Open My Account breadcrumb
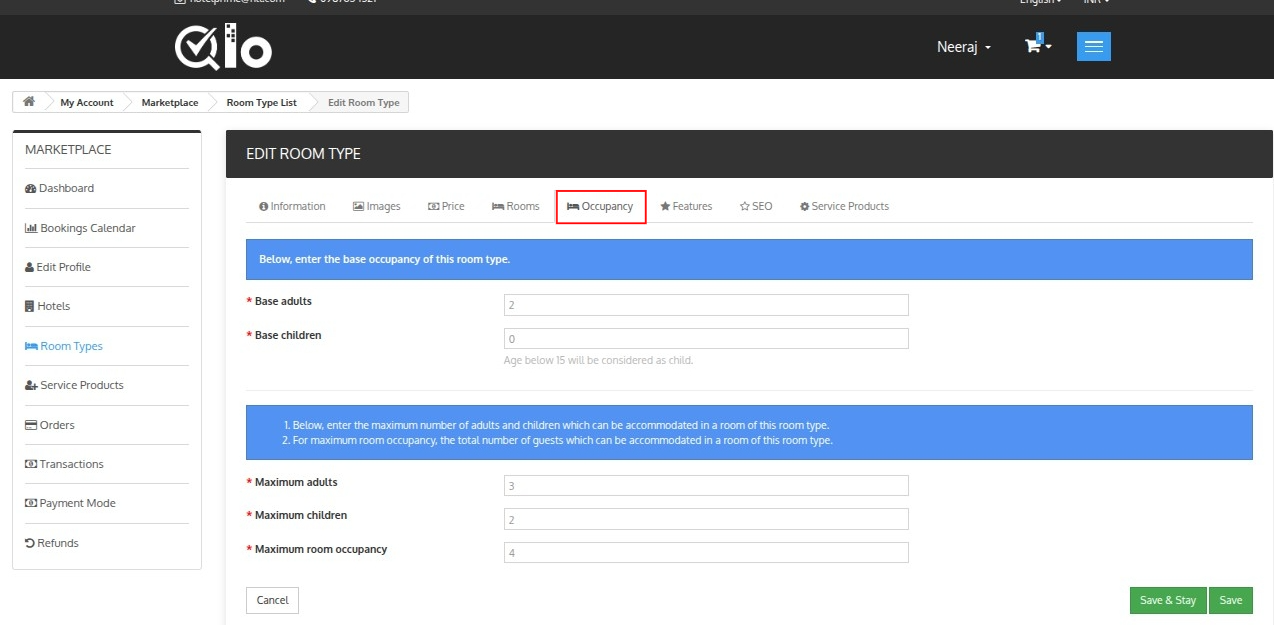This screenshot has width=1274, height=625. click(87, 103)
